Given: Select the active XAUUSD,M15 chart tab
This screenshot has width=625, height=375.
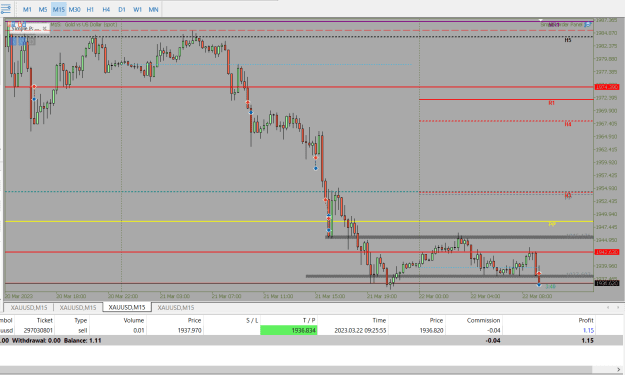Looking at the screenshot, I should coord(127,307).
